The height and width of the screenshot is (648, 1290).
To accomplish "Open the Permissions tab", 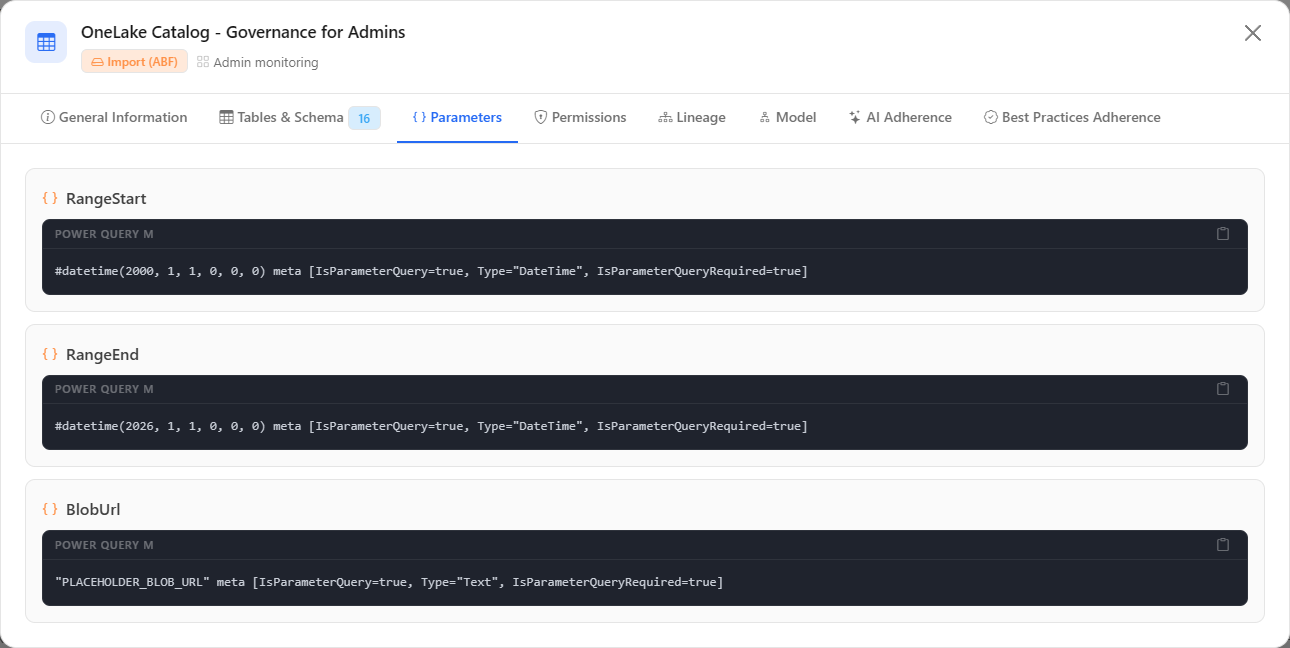I will click(x=580, y=118).
